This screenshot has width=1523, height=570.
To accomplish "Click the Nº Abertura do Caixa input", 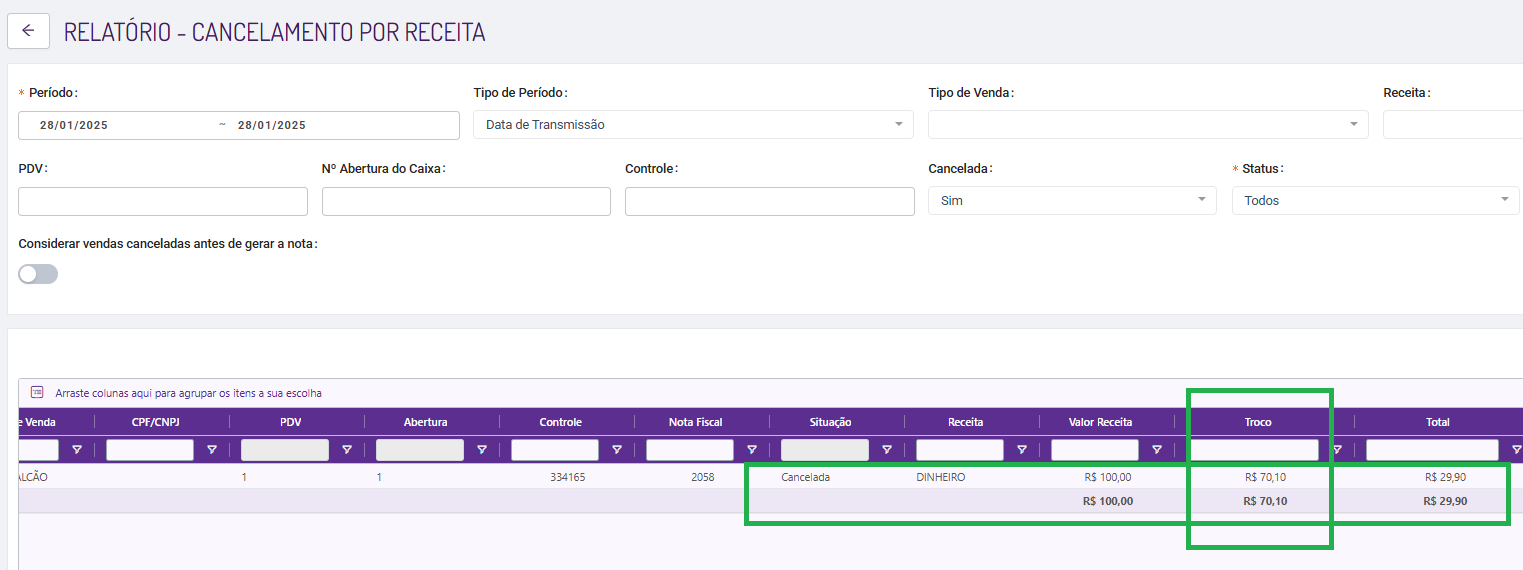I will tap(466, 201).
